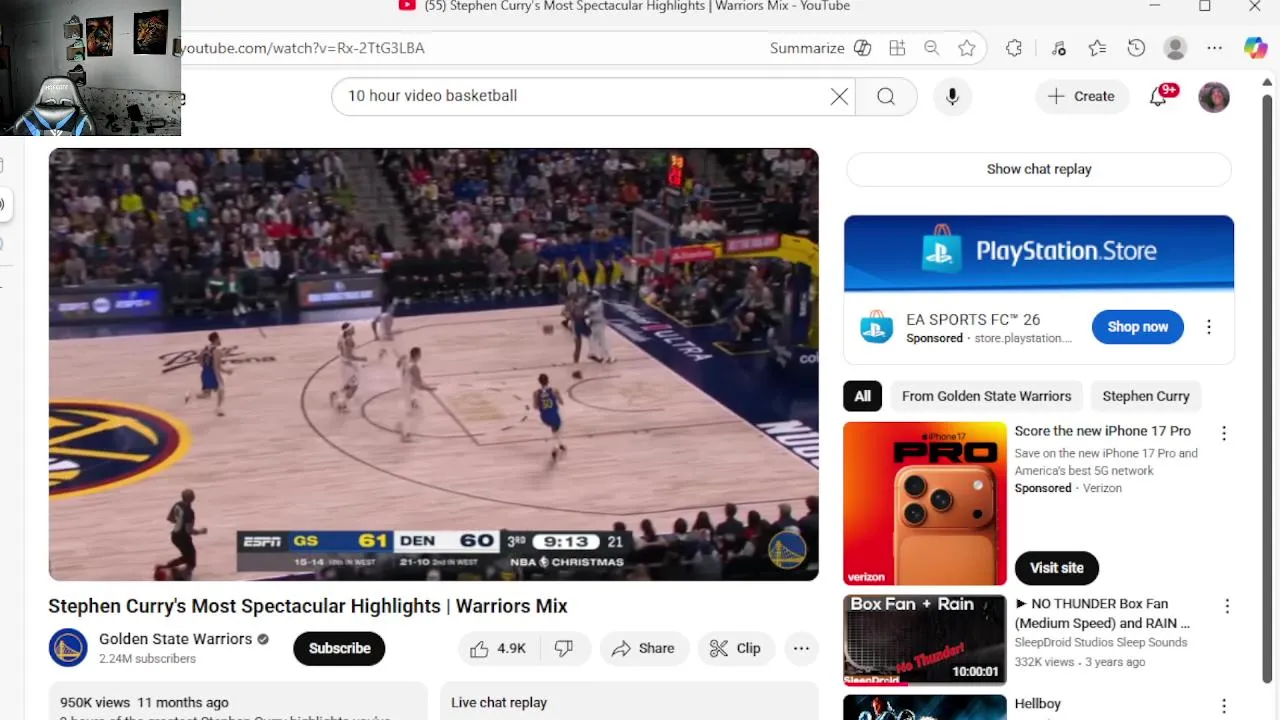The height and width of the screenshot is (720, 1280).
Task: Open the browser apps grid icon
Action: tap(897, 48)
